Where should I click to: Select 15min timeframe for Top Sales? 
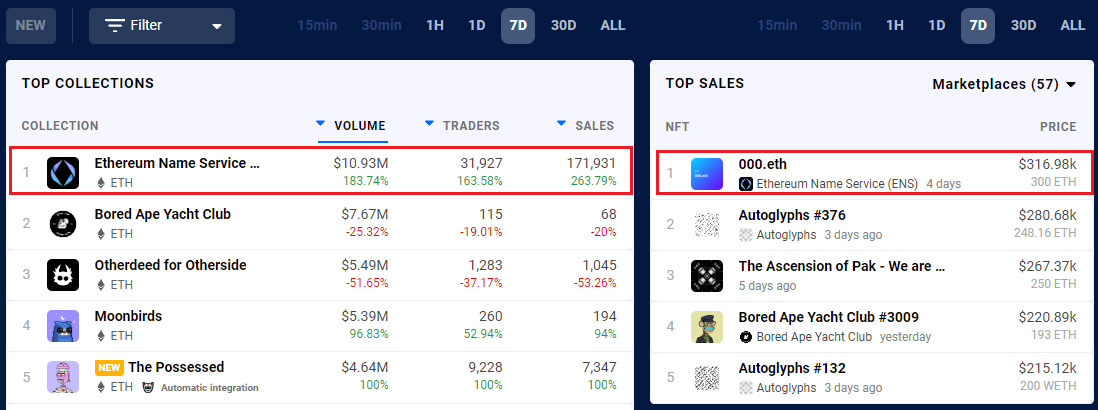tap(777, 26)
